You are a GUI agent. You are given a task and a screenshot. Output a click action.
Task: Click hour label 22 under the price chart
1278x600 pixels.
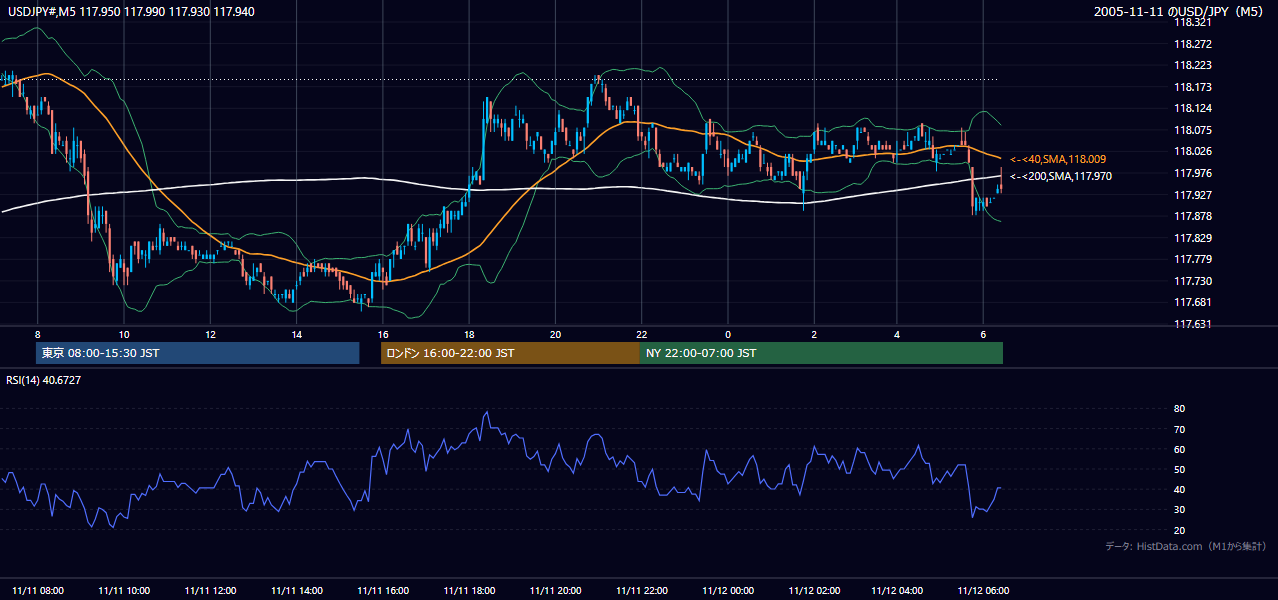[642, 334]
